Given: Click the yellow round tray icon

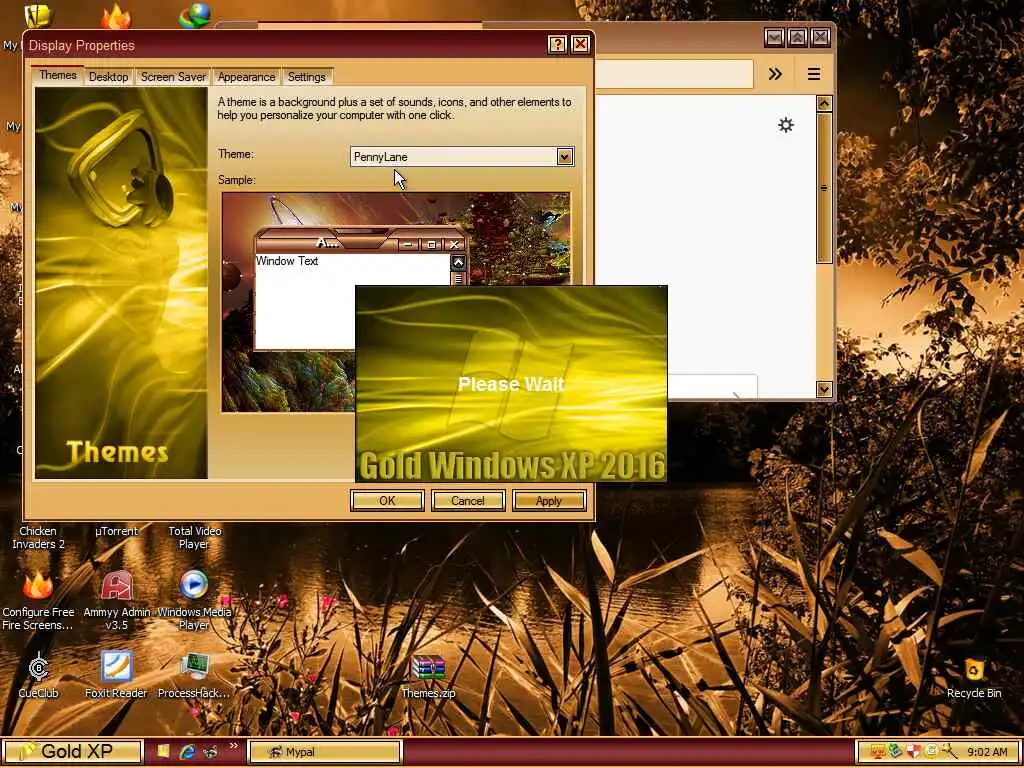Looking at the screenshot, I should pyautogui.click(x=931, y=752).
